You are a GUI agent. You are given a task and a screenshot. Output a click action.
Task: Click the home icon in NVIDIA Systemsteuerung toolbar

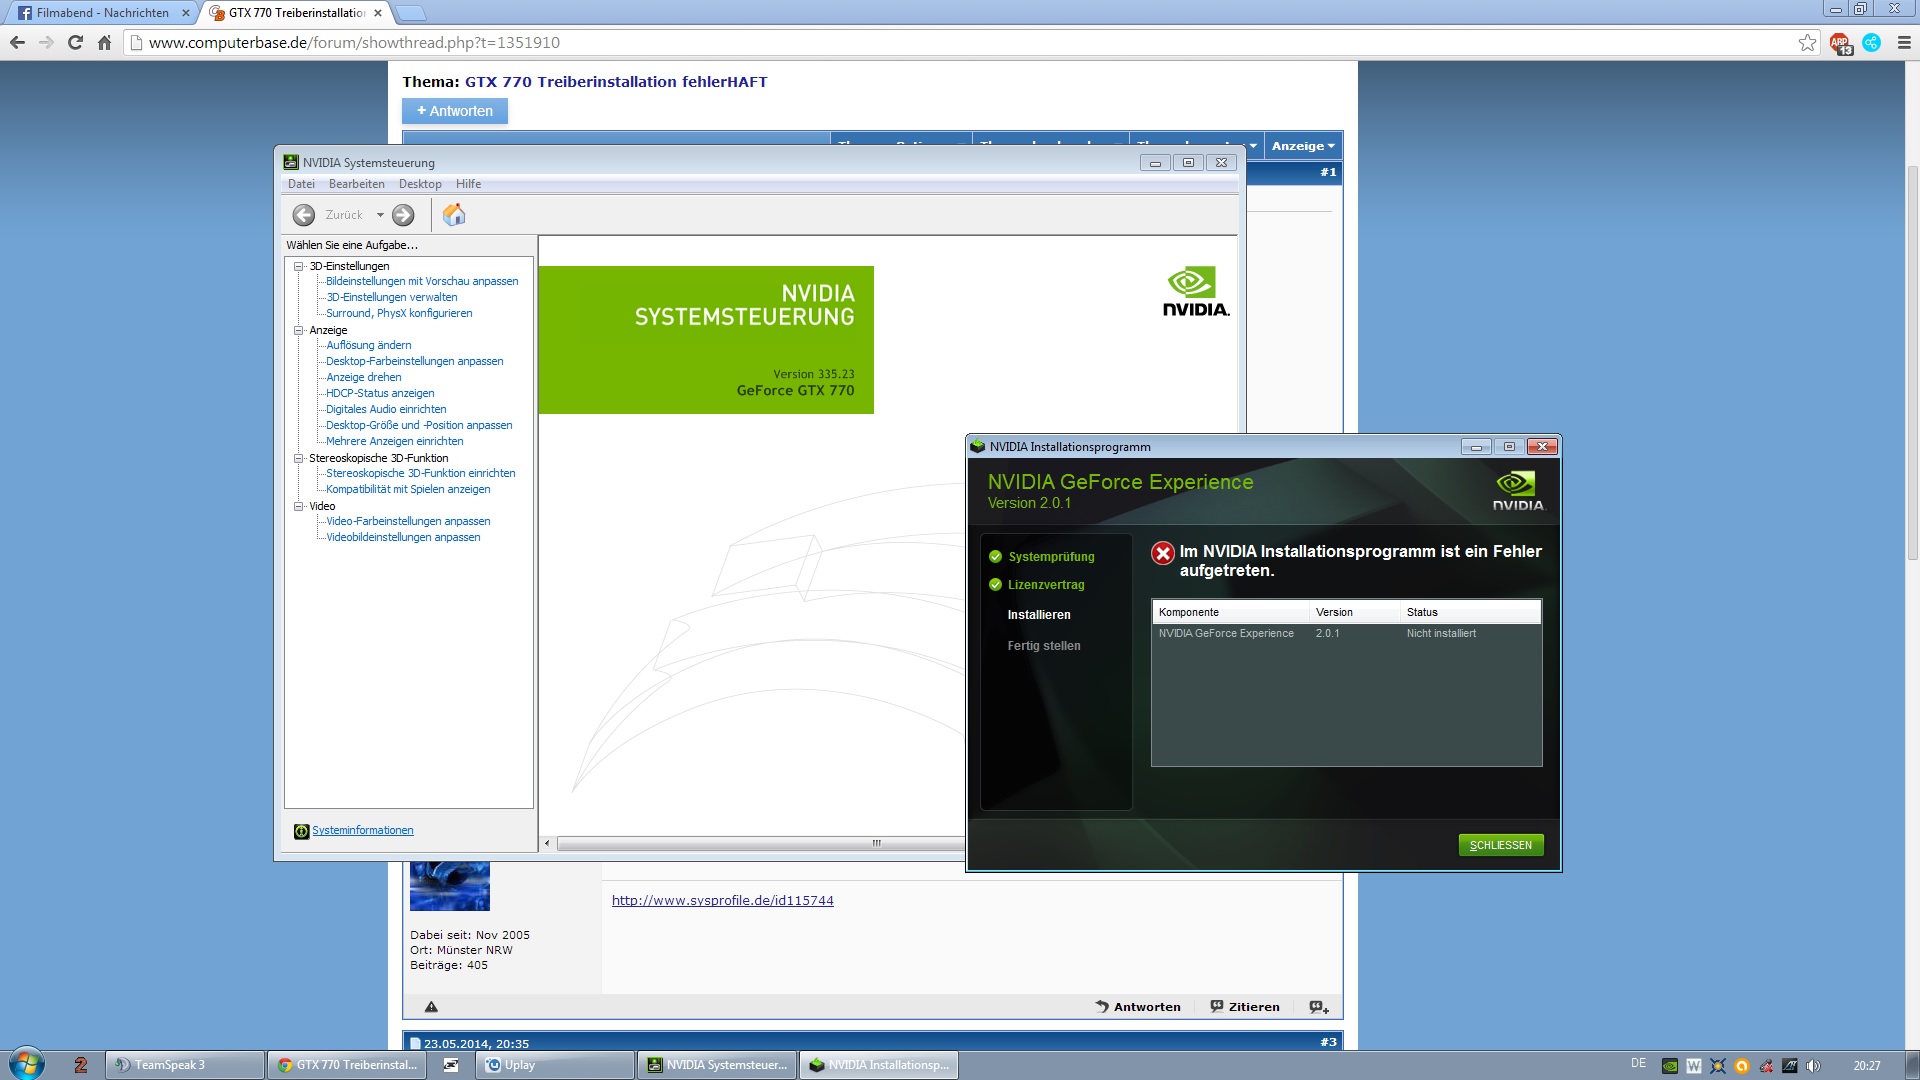(454, 215)
